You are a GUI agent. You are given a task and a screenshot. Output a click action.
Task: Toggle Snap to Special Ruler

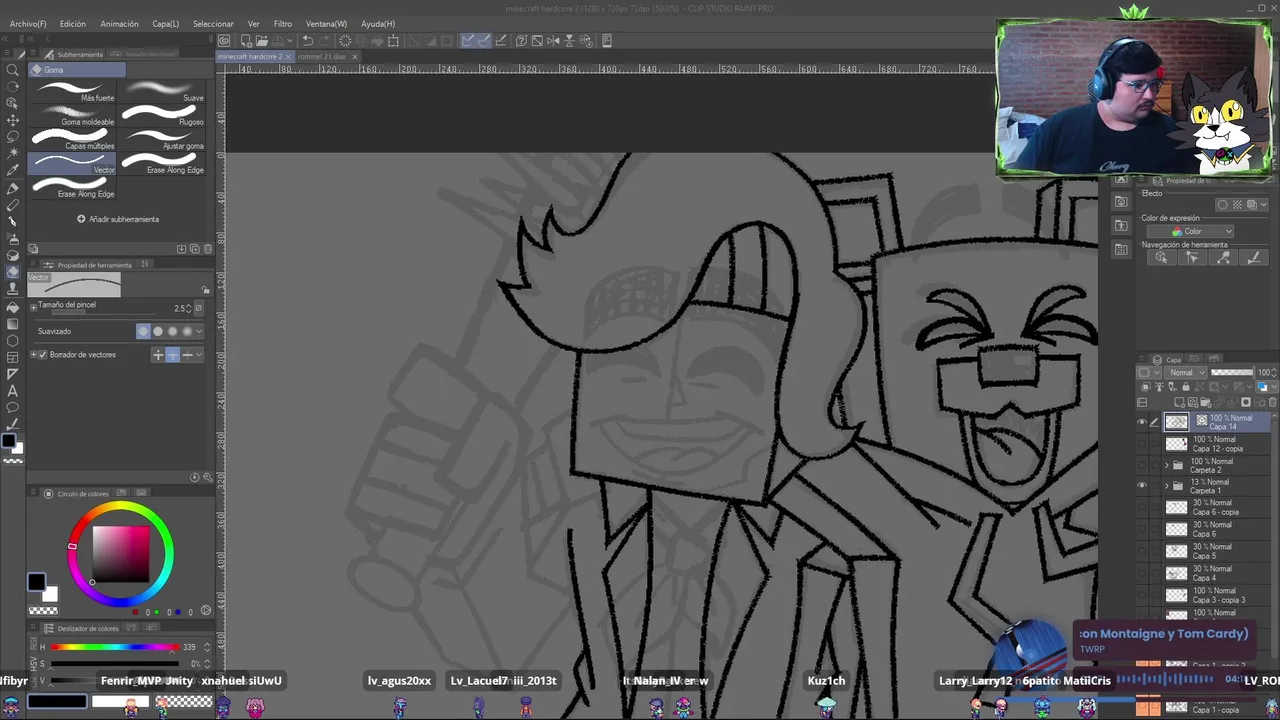[484, 41]
